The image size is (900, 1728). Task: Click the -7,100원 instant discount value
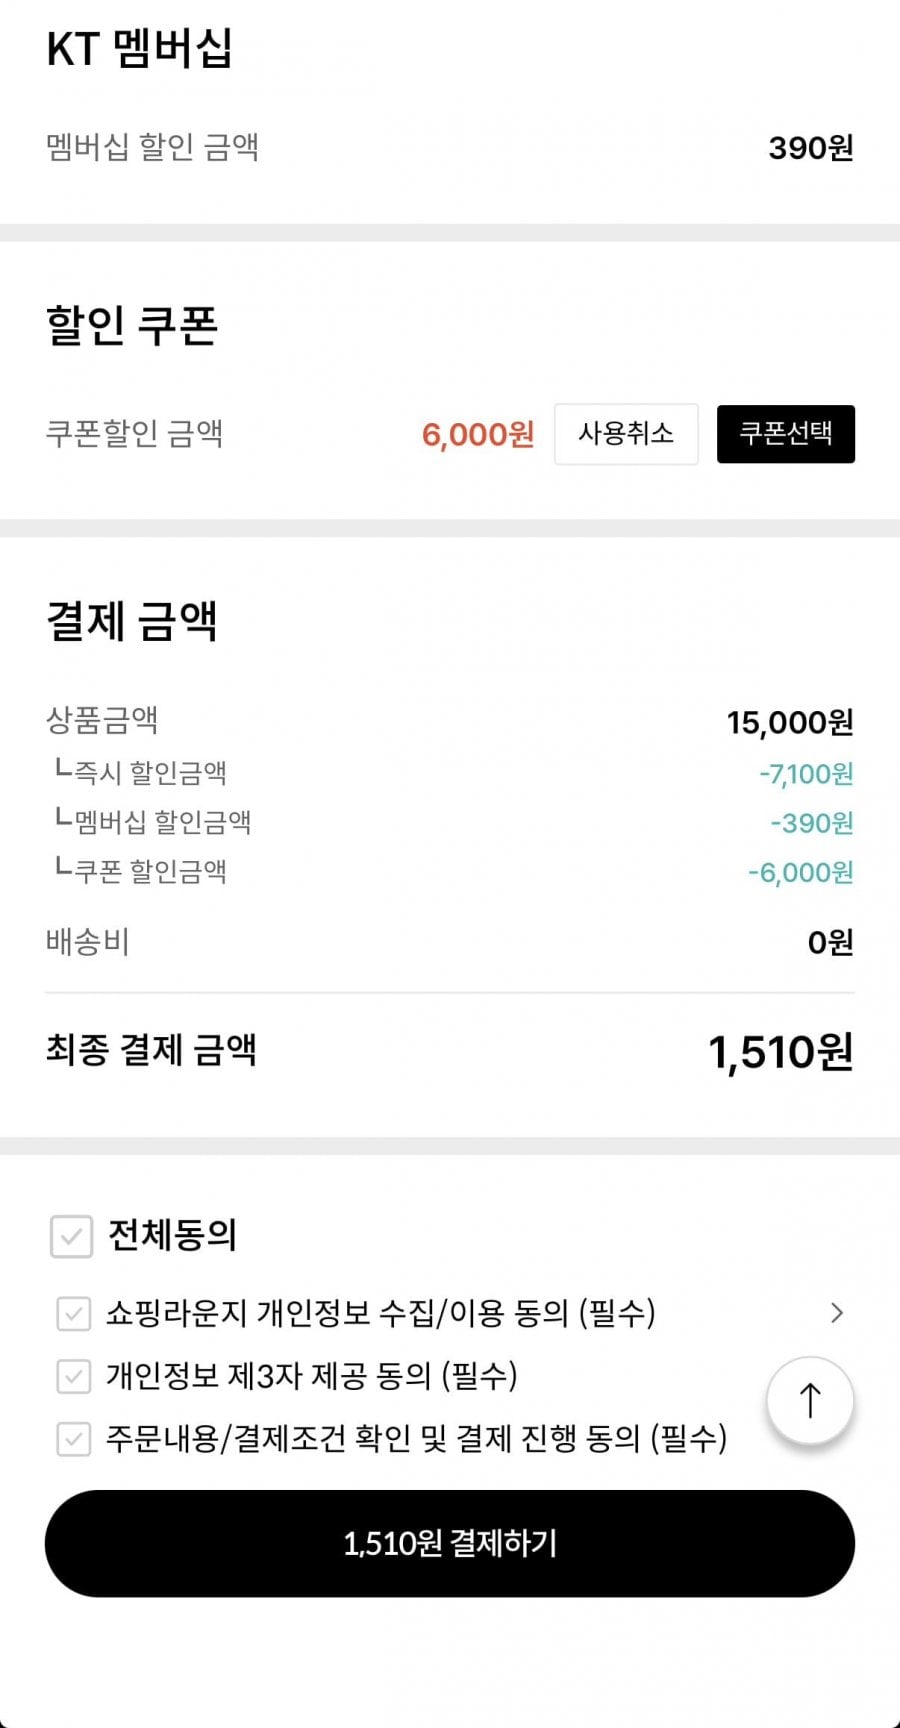coord(806,774)
